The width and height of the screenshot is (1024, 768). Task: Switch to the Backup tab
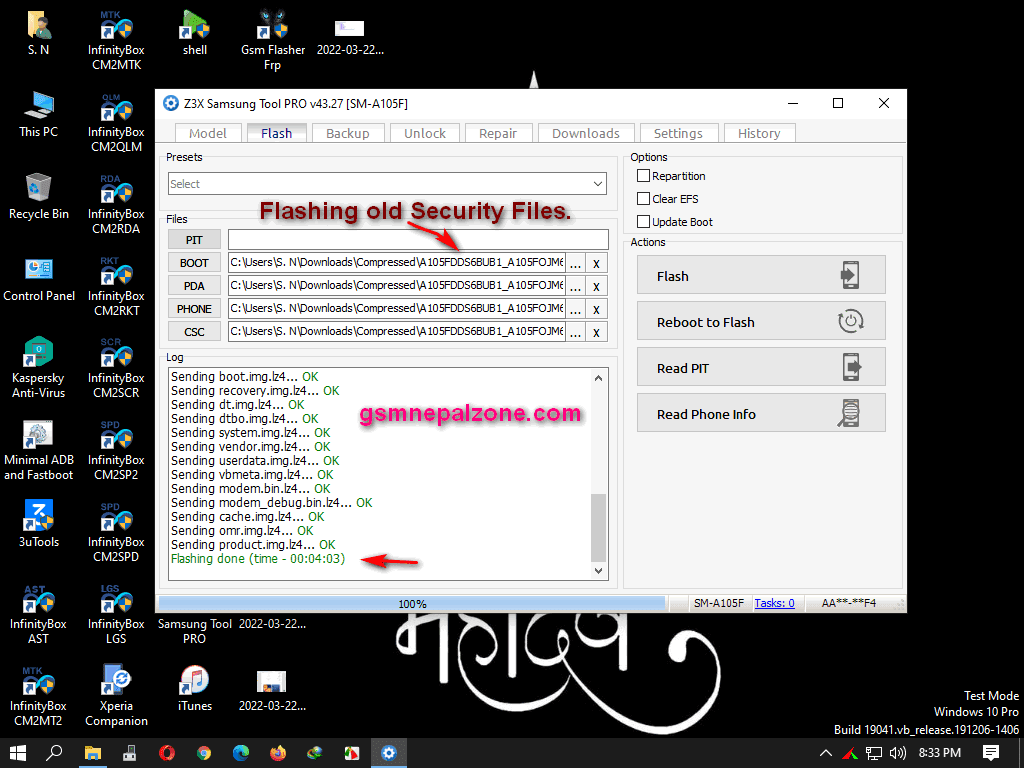click(x=347, y=133)
